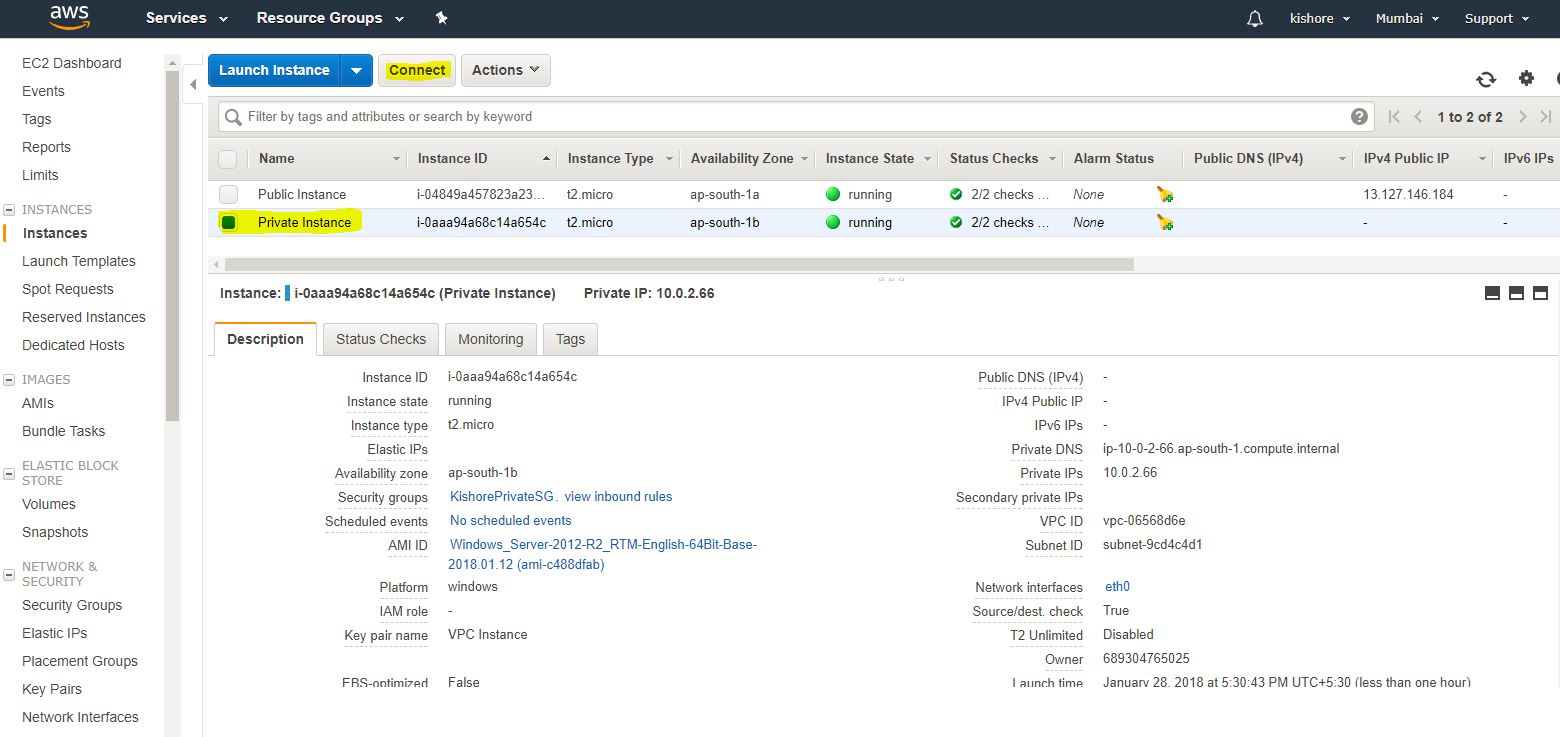
Task: Click the horizontal scrollbar under instance table
Action: [680, 265]
